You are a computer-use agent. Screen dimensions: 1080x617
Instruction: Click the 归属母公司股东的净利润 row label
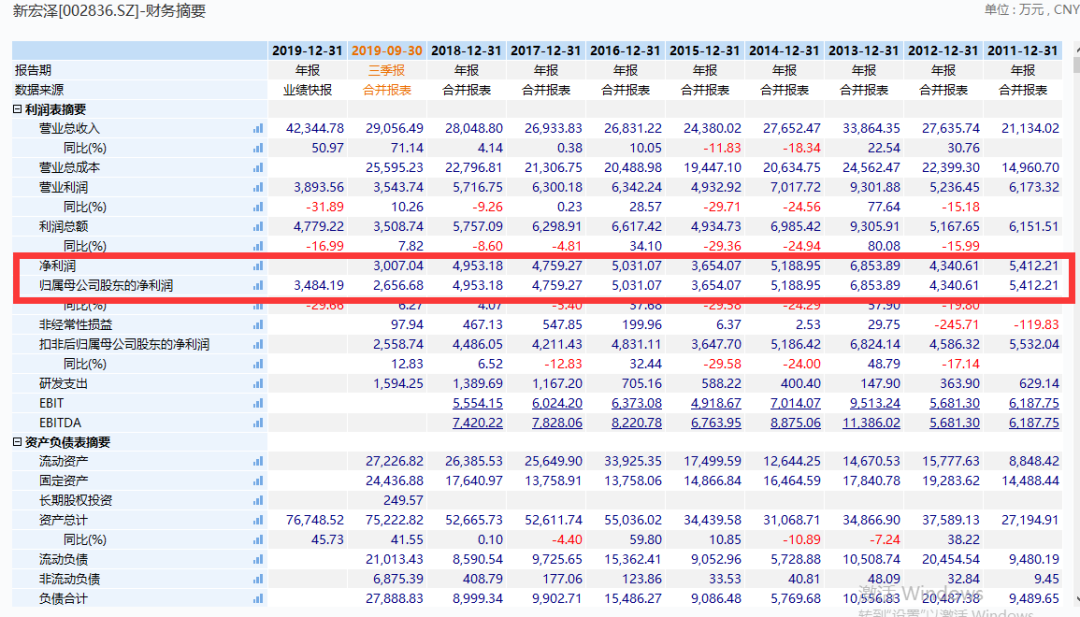point(106,286)
